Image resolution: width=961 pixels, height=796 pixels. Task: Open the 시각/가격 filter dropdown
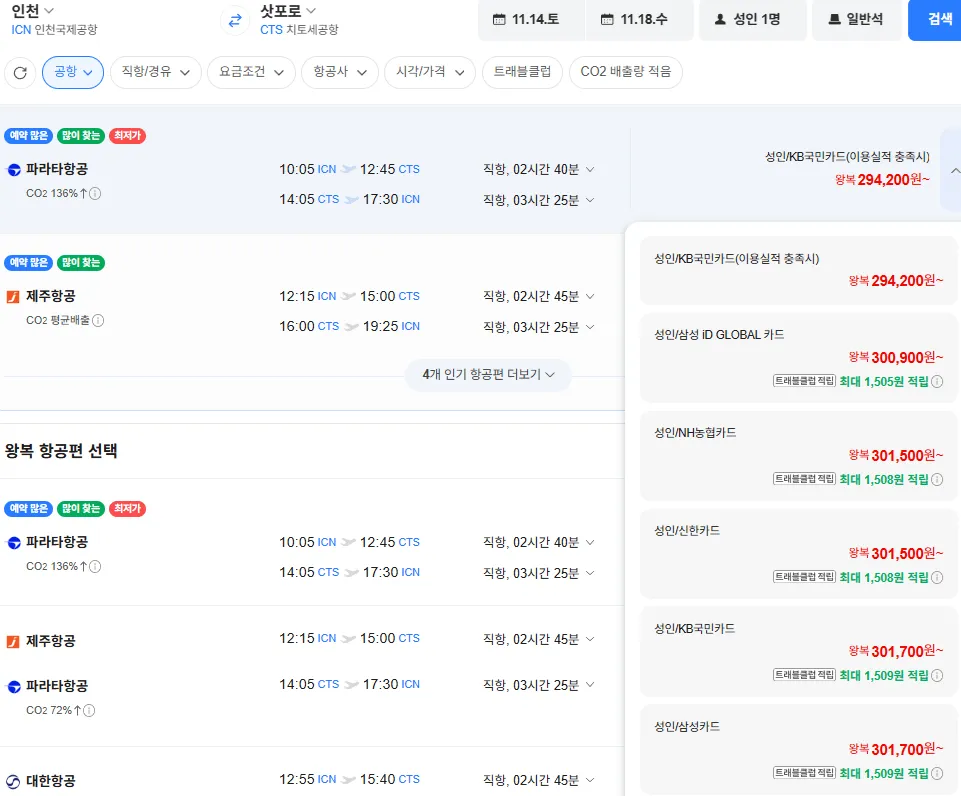tap(430, 72)
